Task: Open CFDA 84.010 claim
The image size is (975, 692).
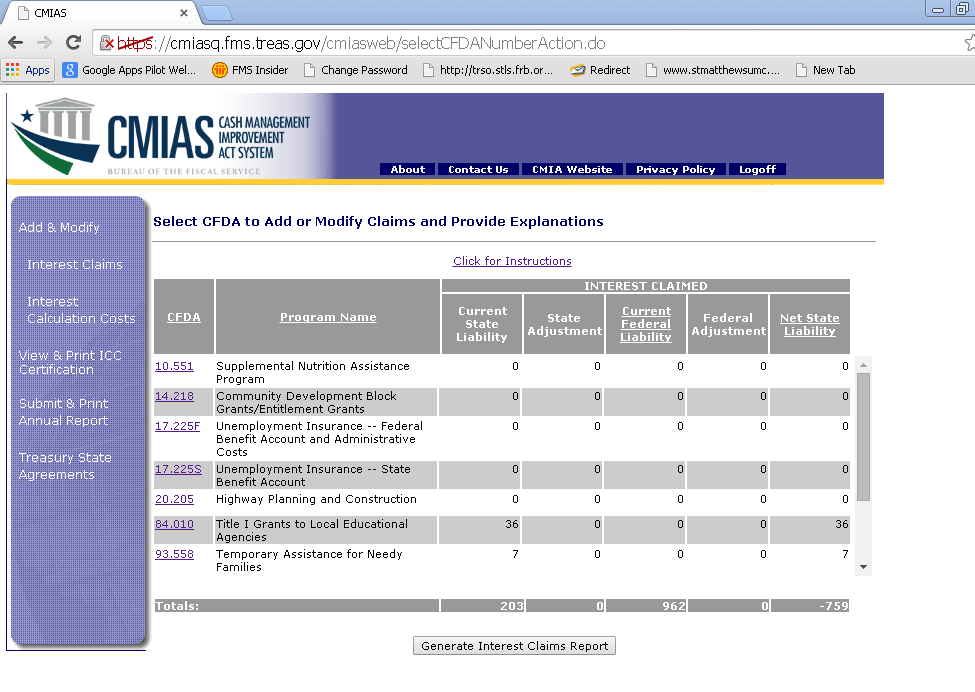Action: [x=174, y=524]
